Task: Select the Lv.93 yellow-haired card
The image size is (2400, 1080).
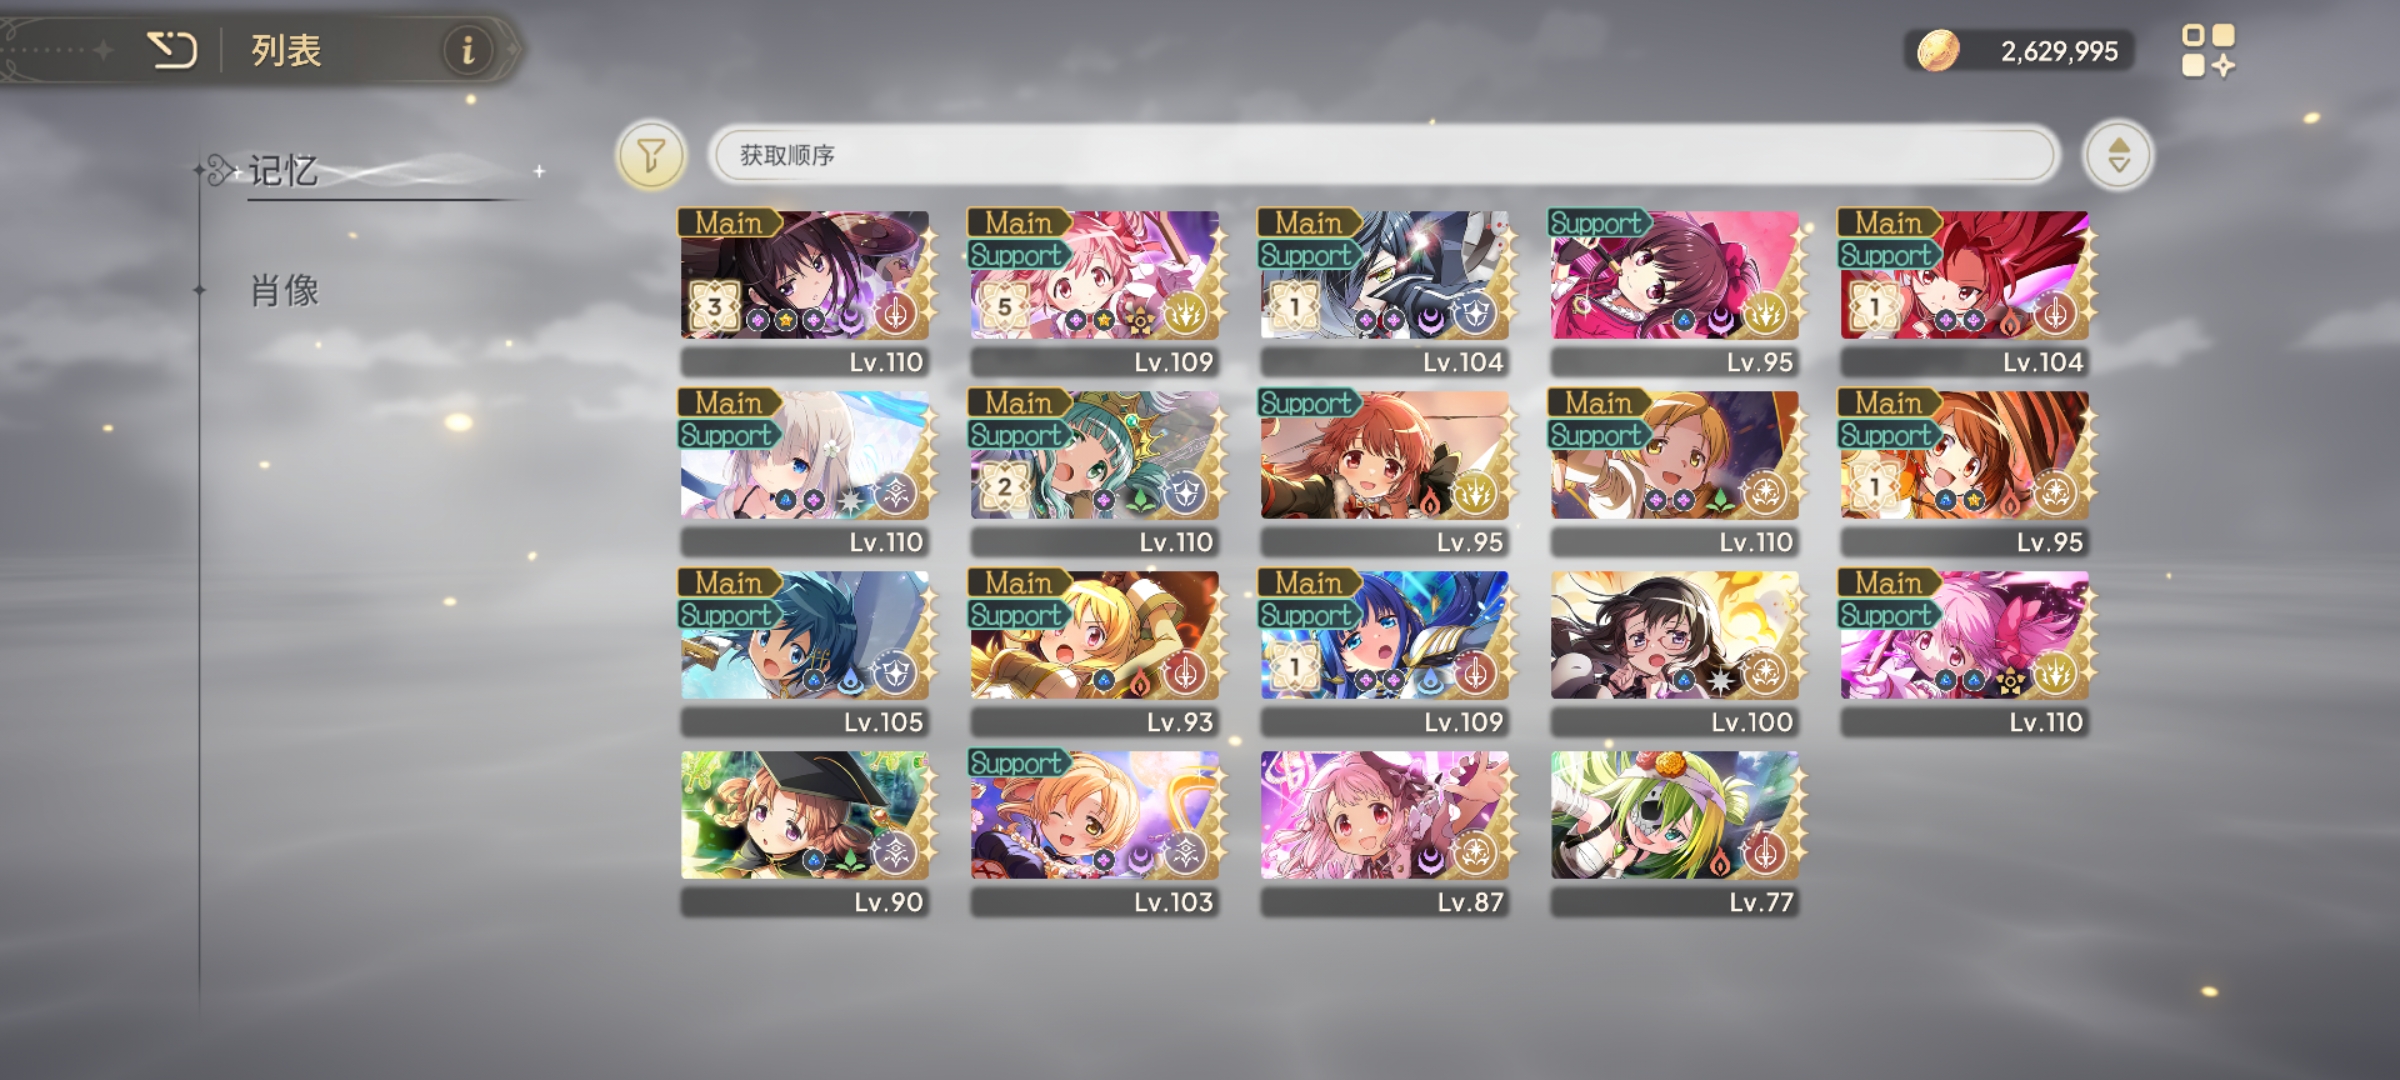Action: click(x=1095, y=652)
